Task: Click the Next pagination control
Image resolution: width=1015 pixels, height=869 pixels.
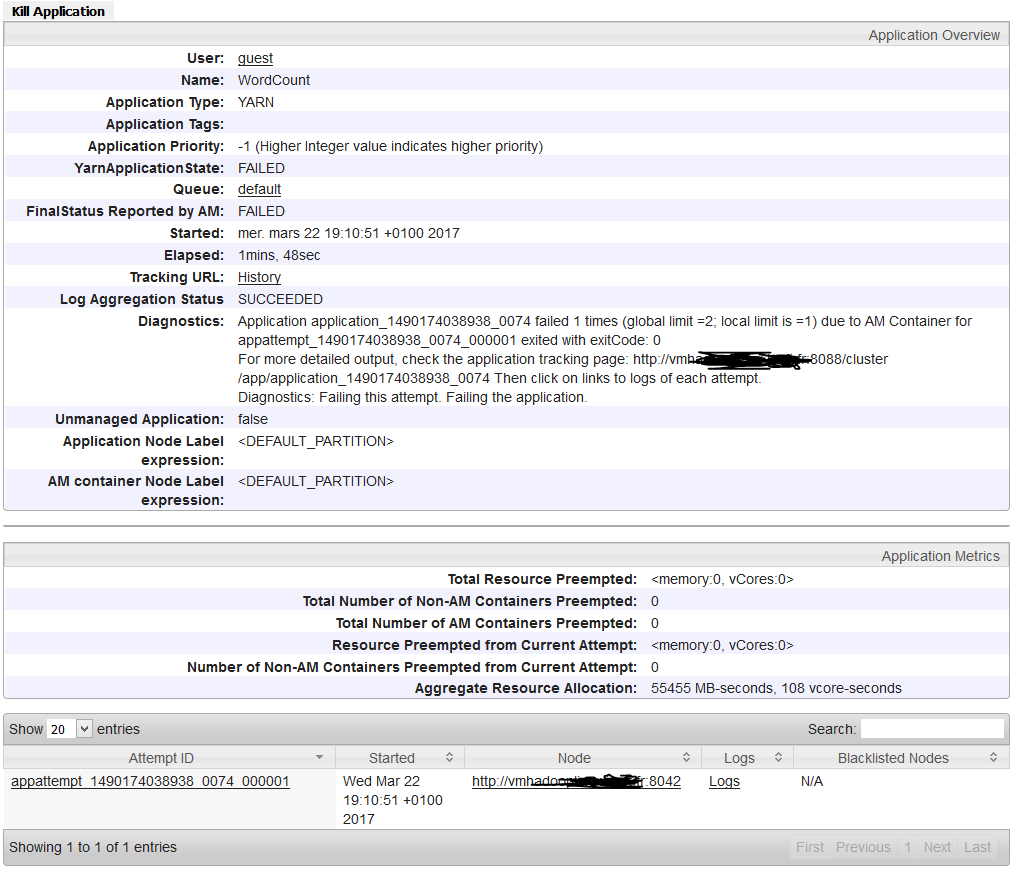Action: coord(936,847)
